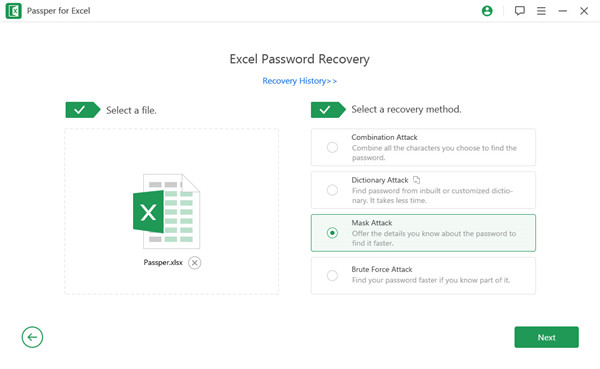
Task: Minimize the Passper window
Action: coord(562,11)
